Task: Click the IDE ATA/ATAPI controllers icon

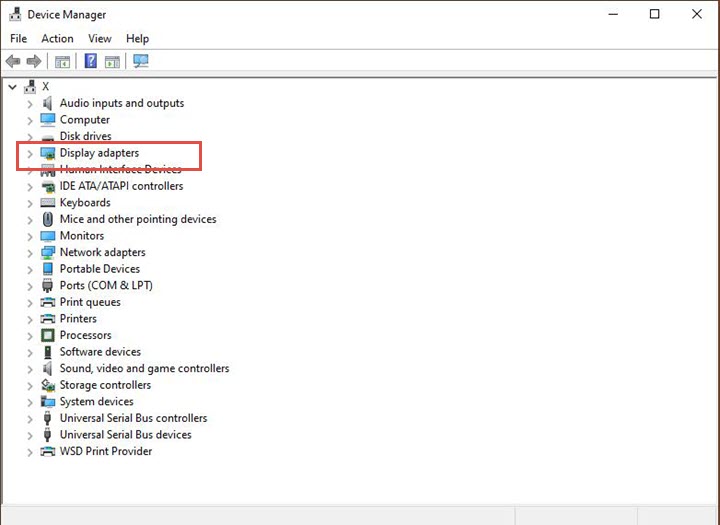Action: [x=48, y=186]
